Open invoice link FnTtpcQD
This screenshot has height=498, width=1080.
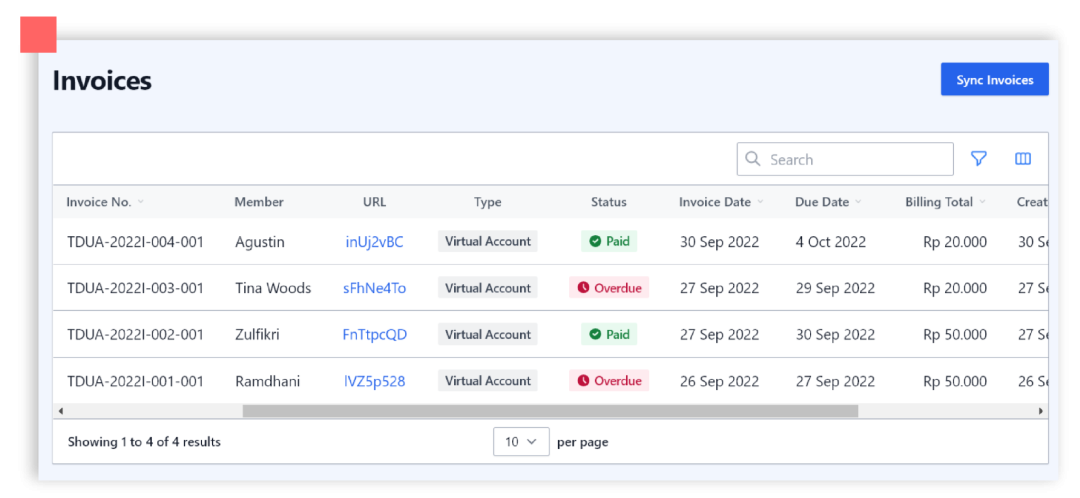tap(374, 335)
